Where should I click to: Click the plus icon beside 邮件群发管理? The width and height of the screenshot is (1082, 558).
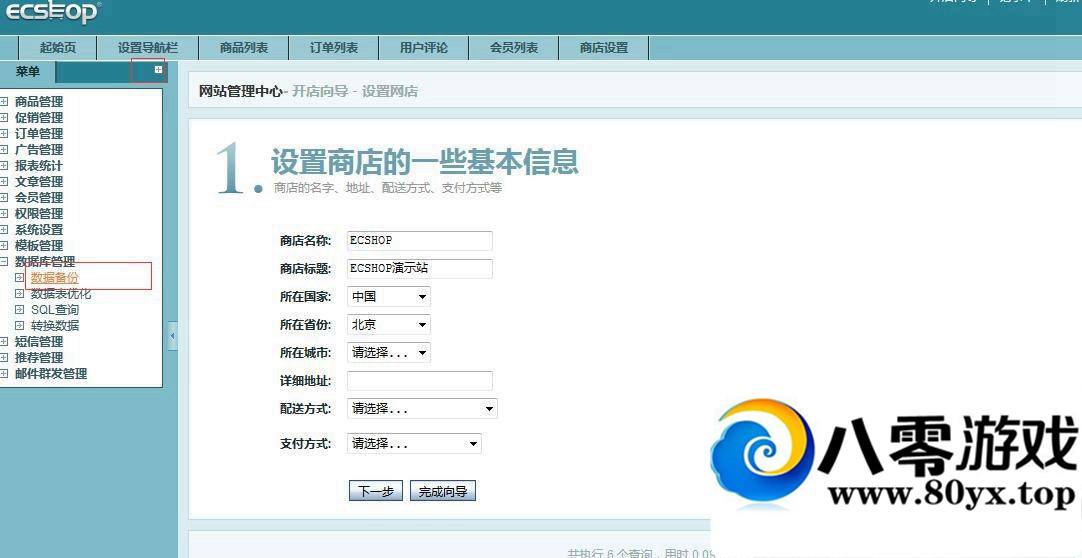tap(5, 373)
